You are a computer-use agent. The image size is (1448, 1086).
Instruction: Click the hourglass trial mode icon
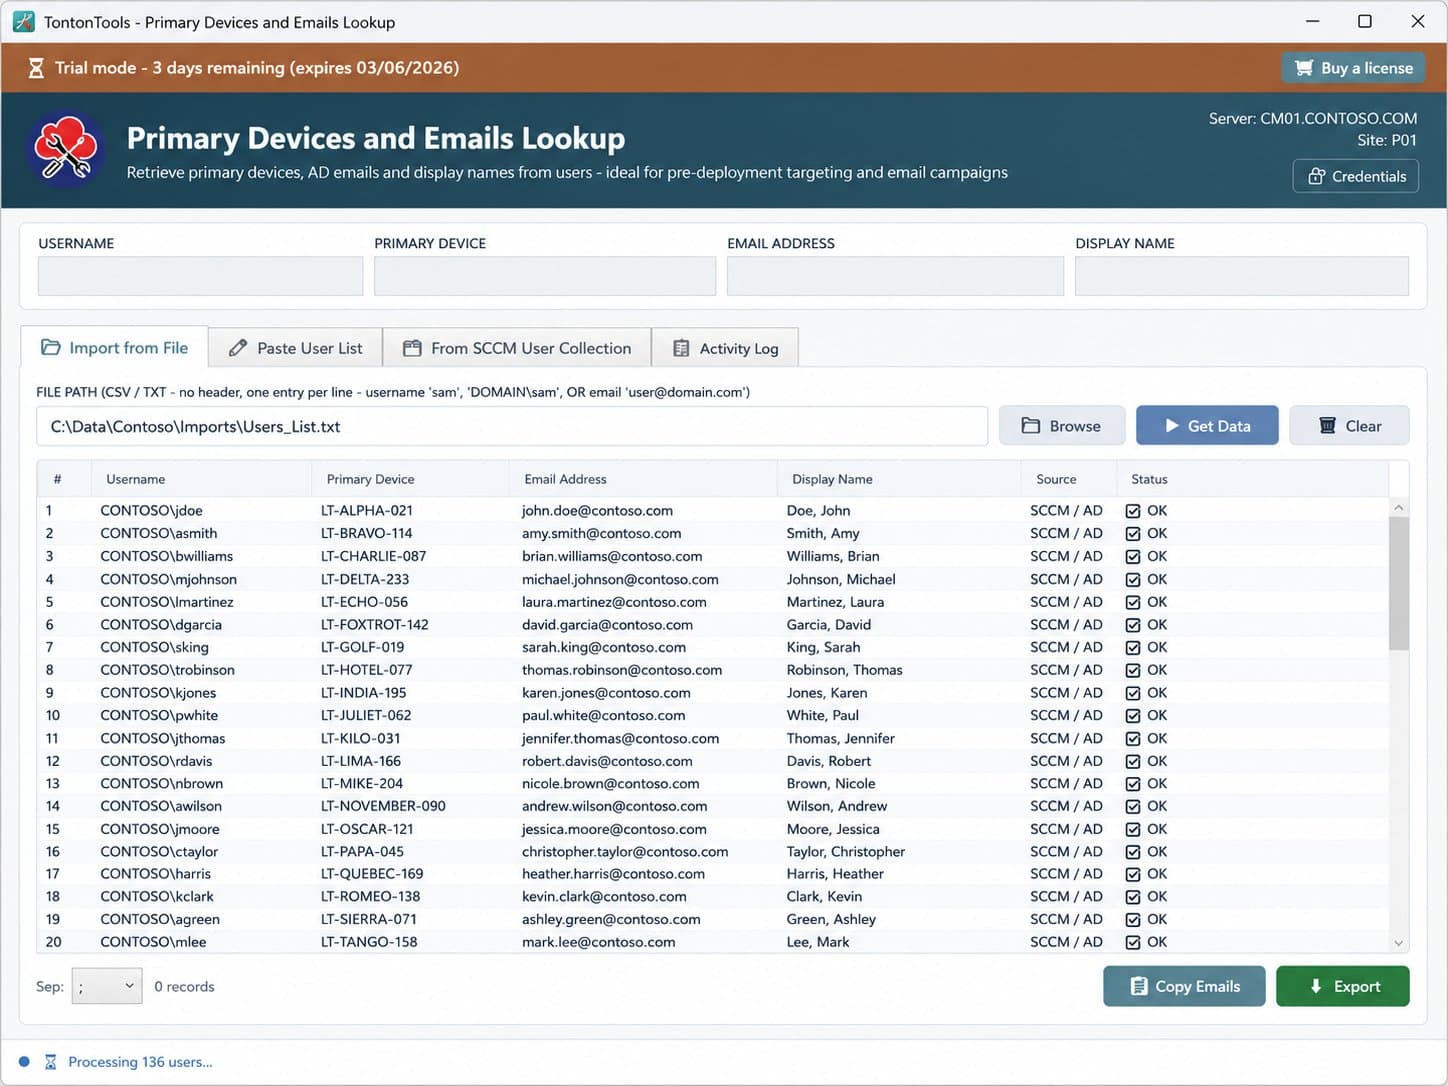(35, 68)
